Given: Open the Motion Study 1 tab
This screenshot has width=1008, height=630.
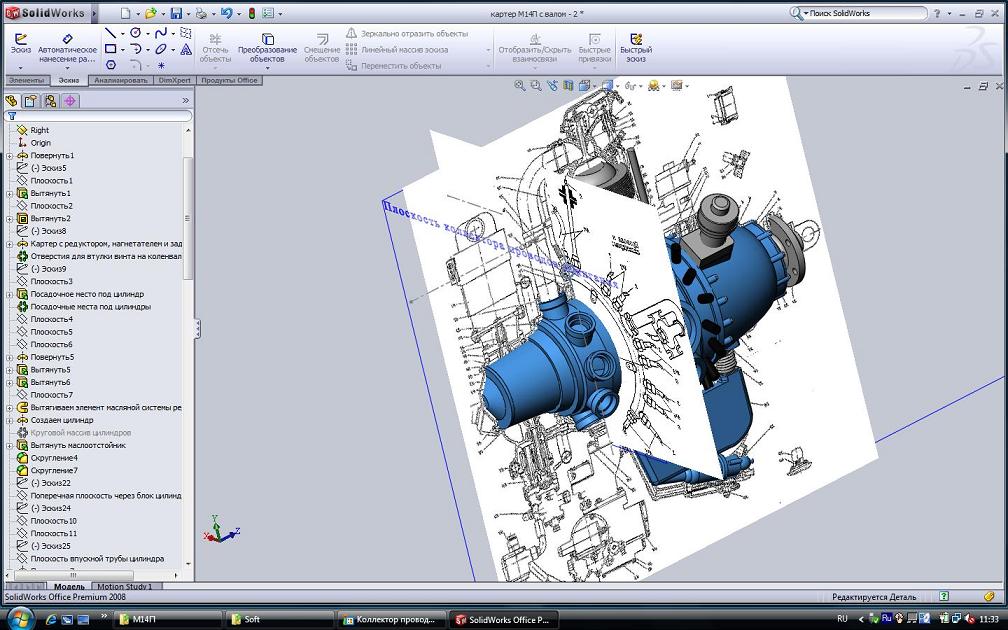Looking at the screenshot, I should coord(125,586).
